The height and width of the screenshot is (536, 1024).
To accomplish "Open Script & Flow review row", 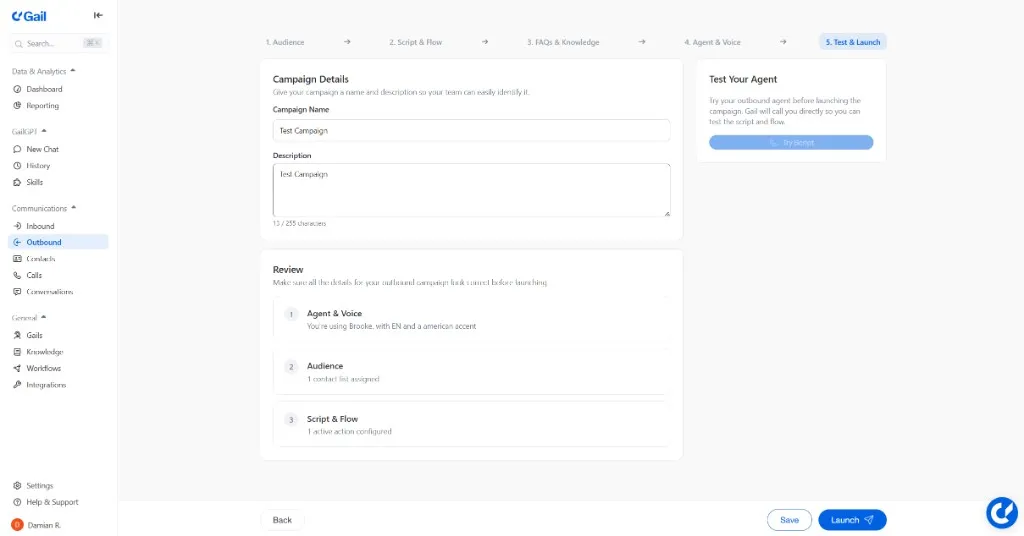I will [472, 425].
